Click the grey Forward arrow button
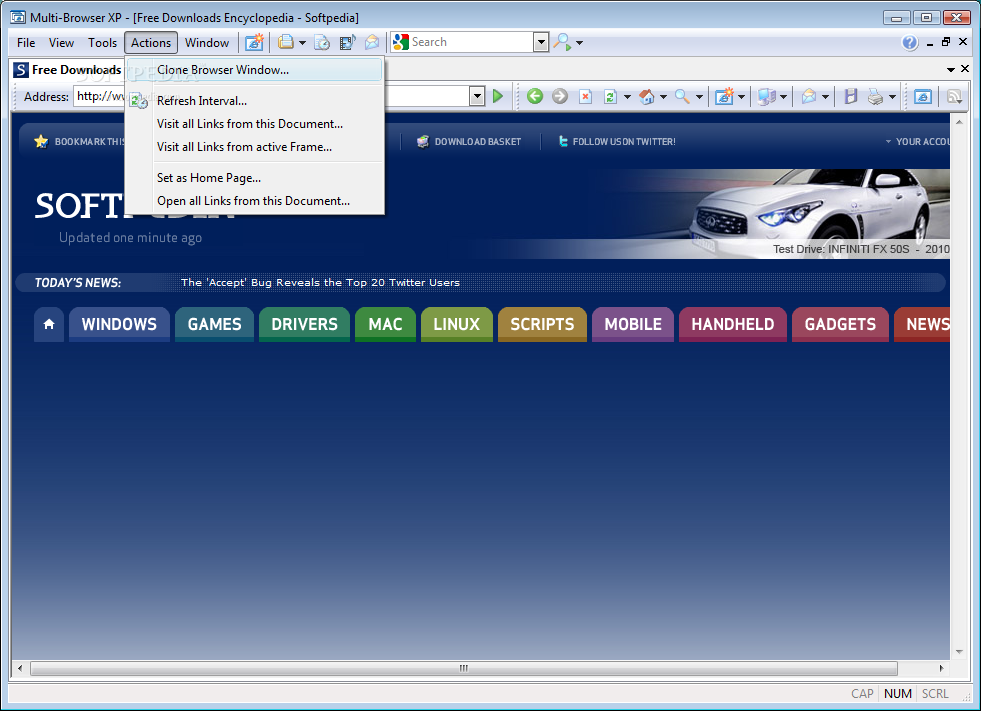The width and height of the screenshot is (981, 711). click(x=560, y=96)
